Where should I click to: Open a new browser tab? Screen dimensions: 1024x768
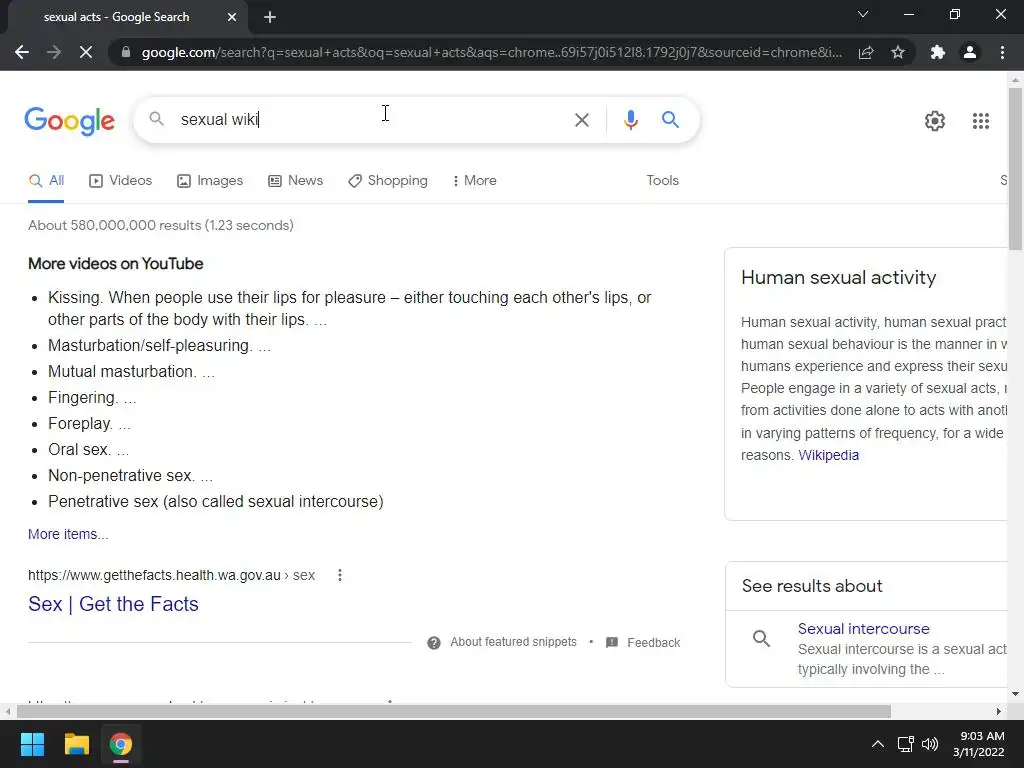270,17
